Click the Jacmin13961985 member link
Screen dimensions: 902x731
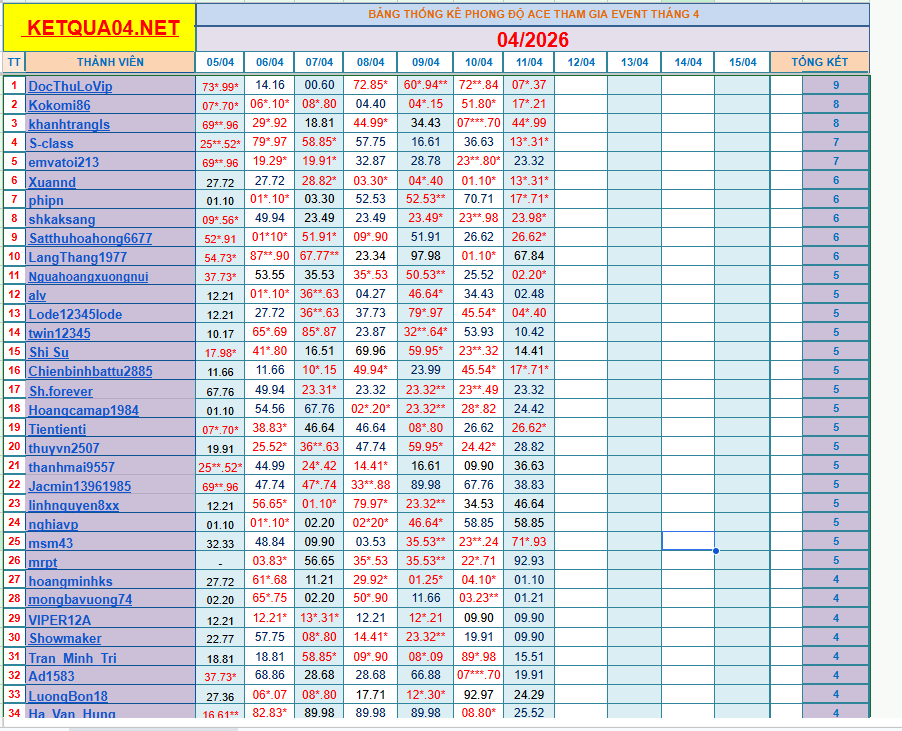click(79, 486)
